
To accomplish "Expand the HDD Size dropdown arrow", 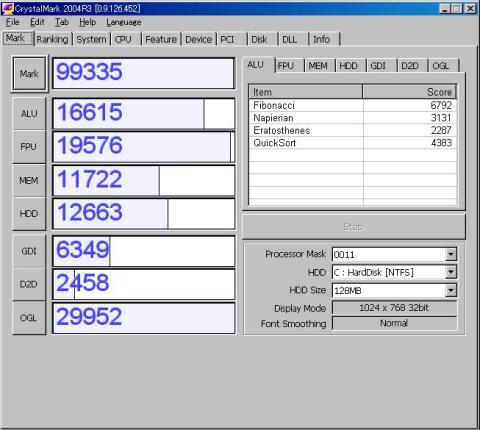I will (451, 290).
